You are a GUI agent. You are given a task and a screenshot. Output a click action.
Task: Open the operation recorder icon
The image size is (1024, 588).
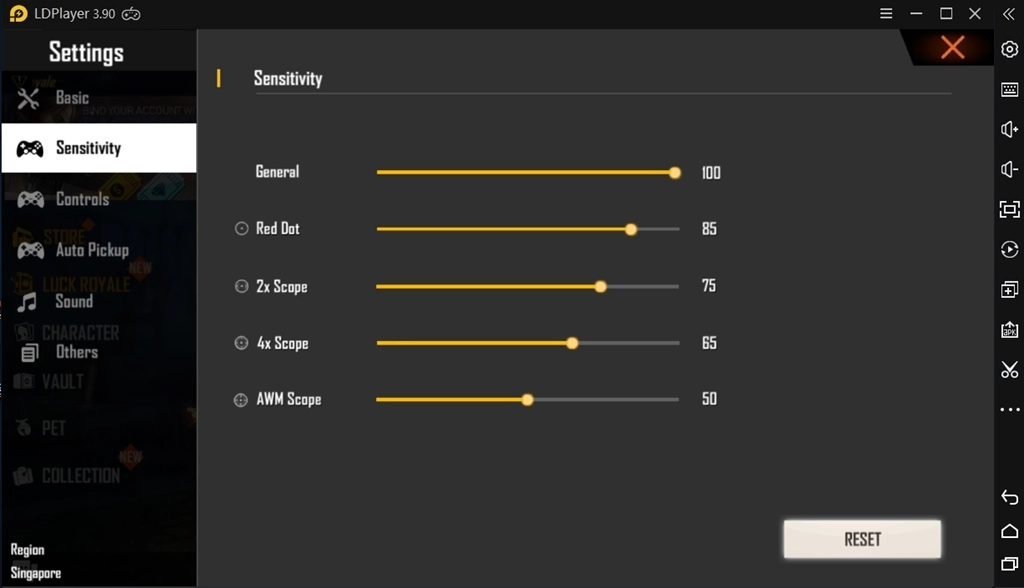click(x=1009, y=249)
